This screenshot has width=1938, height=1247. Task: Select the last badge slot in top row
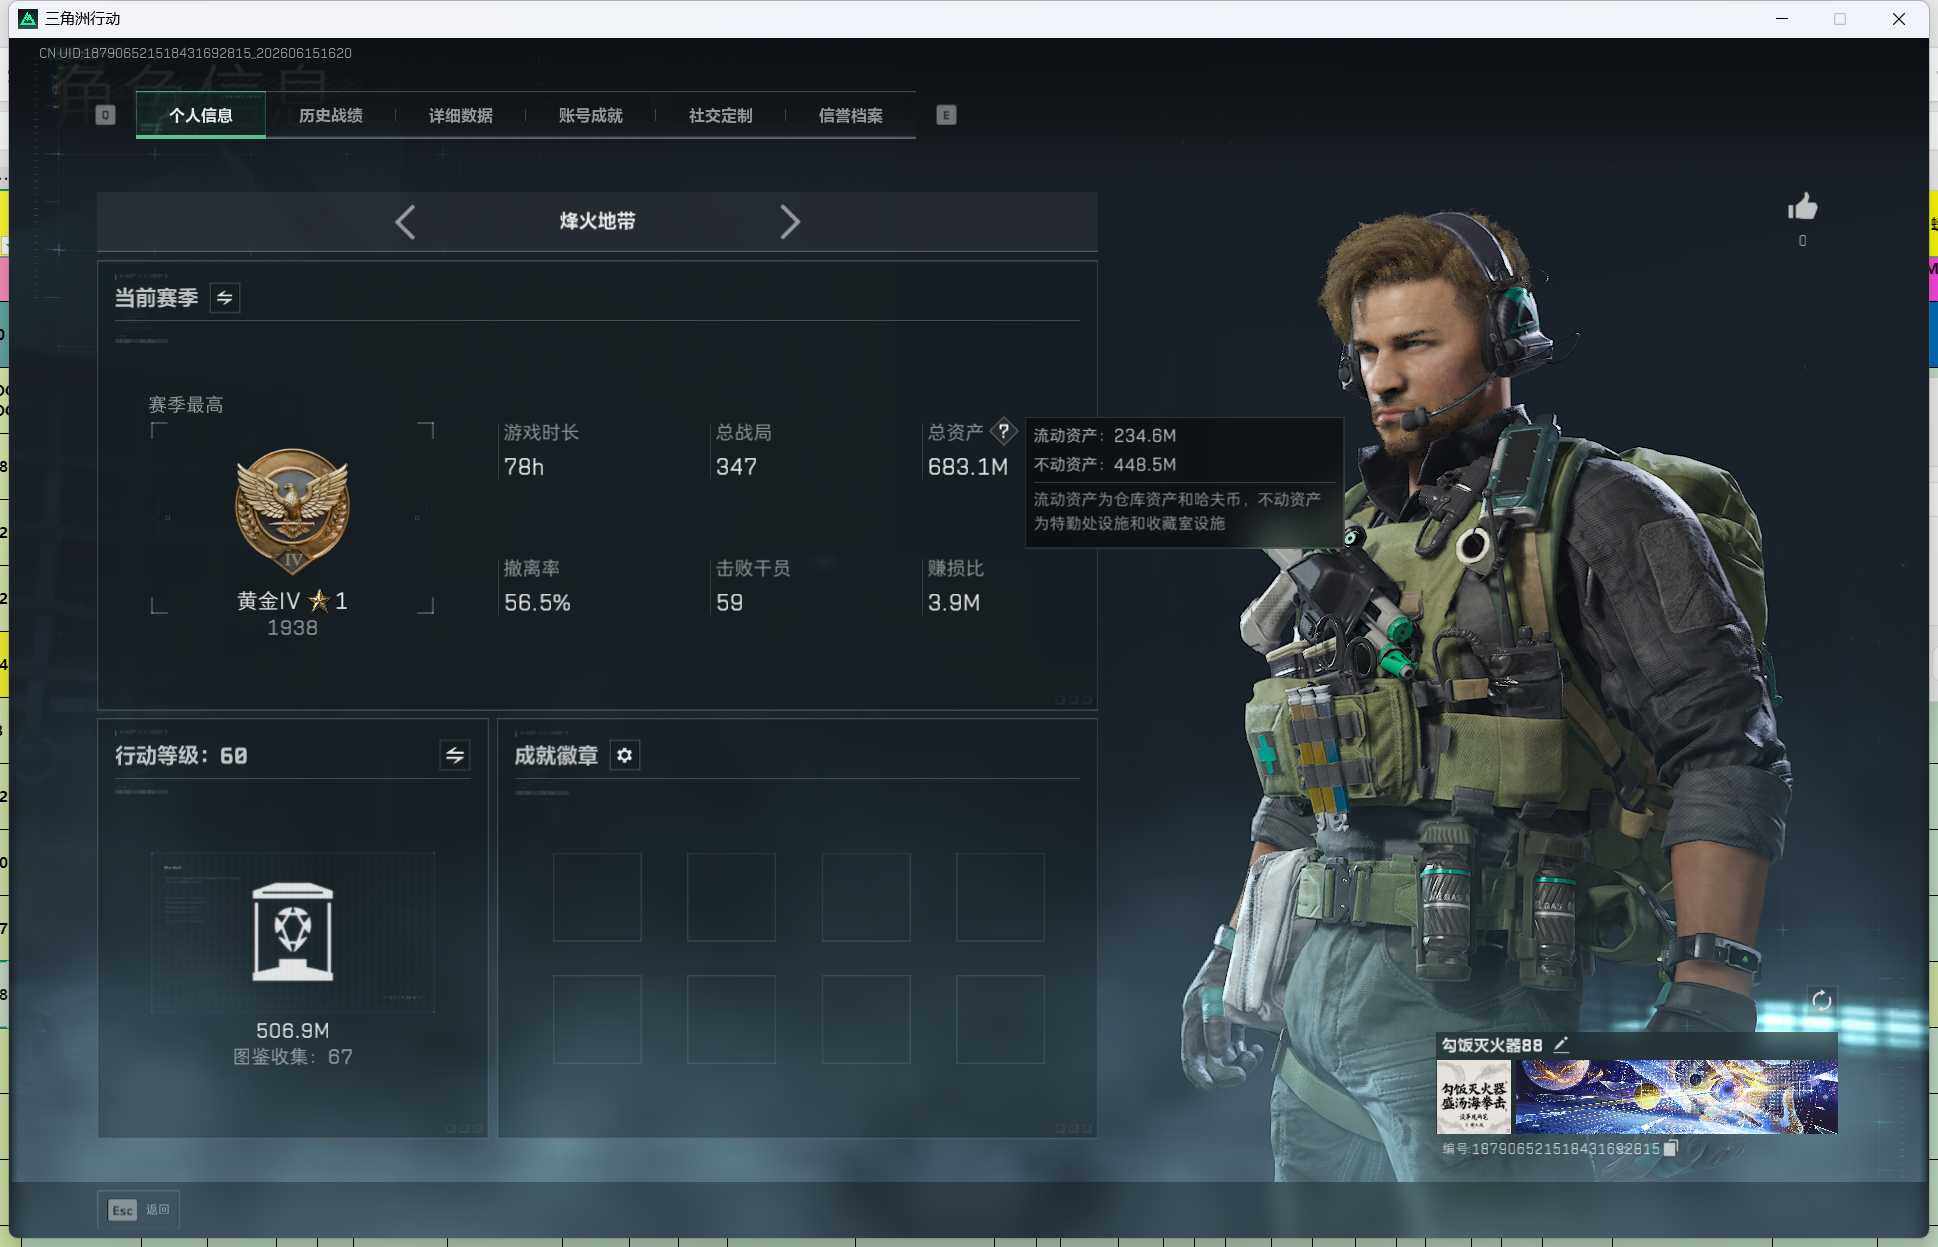point(1000,897)
